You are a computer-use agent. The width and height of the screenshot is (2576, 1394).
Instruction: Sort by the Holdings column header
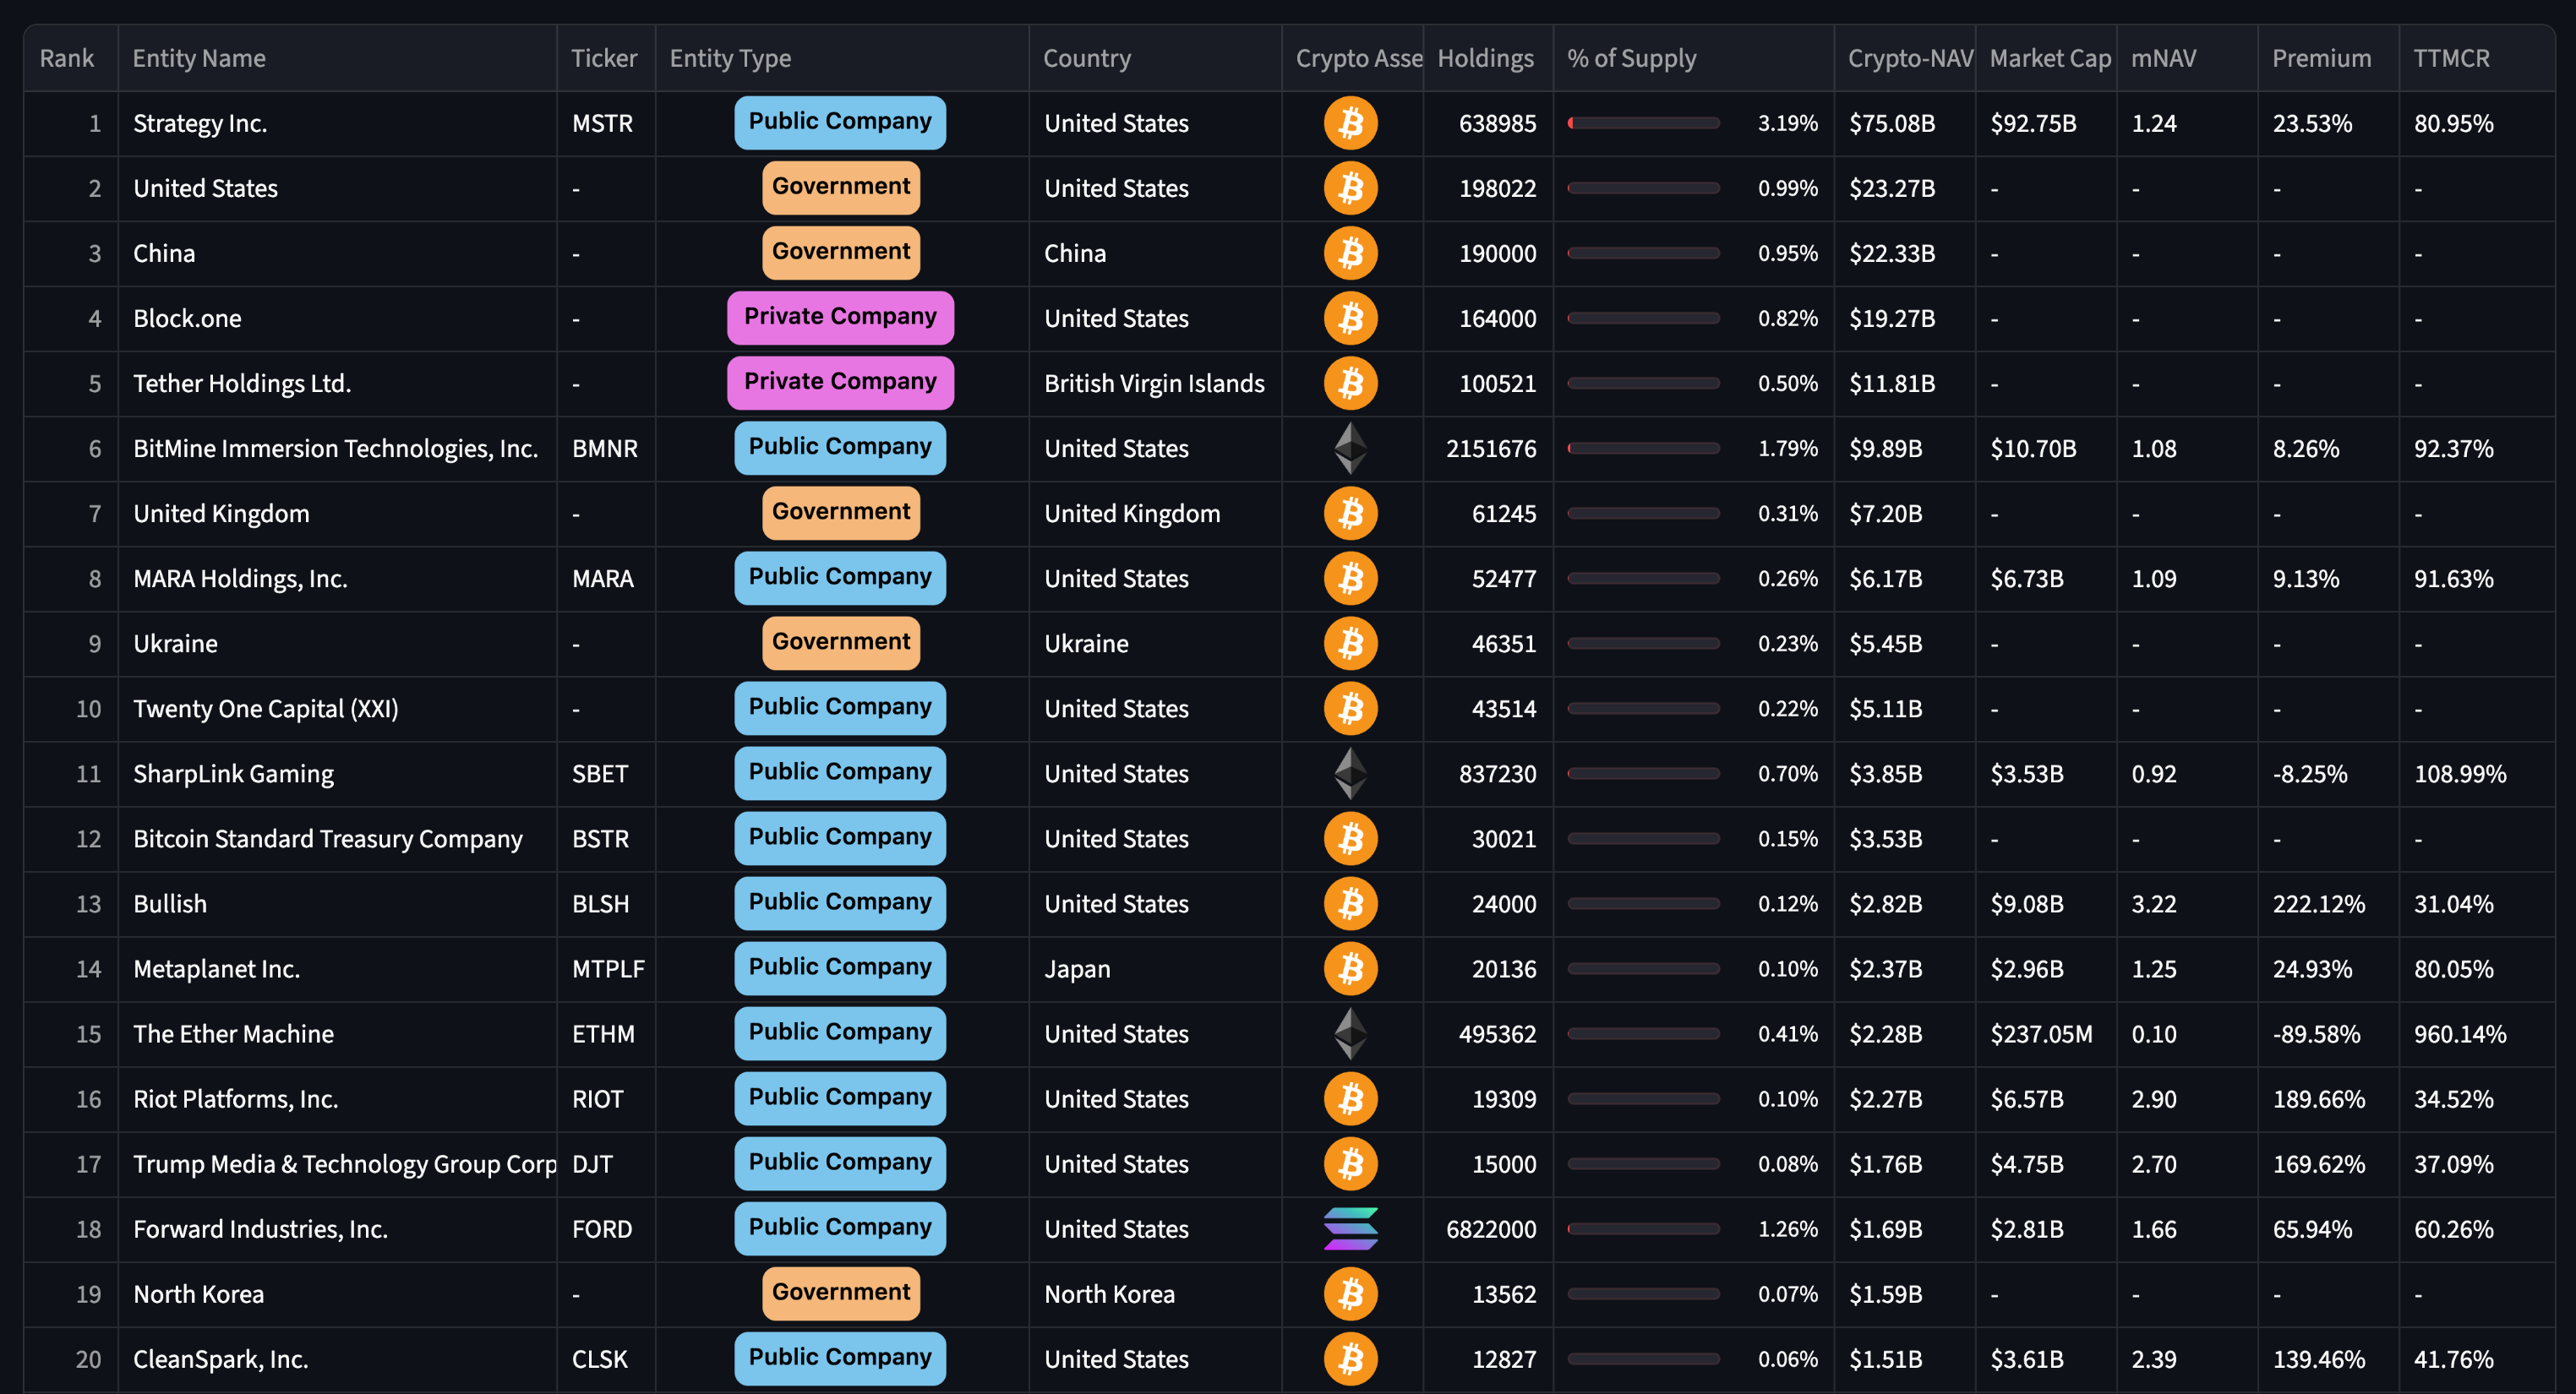(1485, 58)
